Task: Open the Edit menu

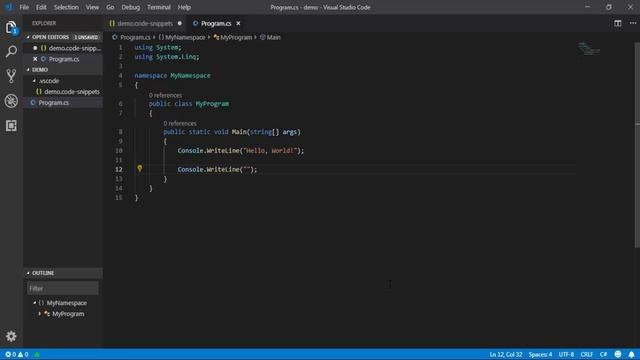Action: pos(41,7)
